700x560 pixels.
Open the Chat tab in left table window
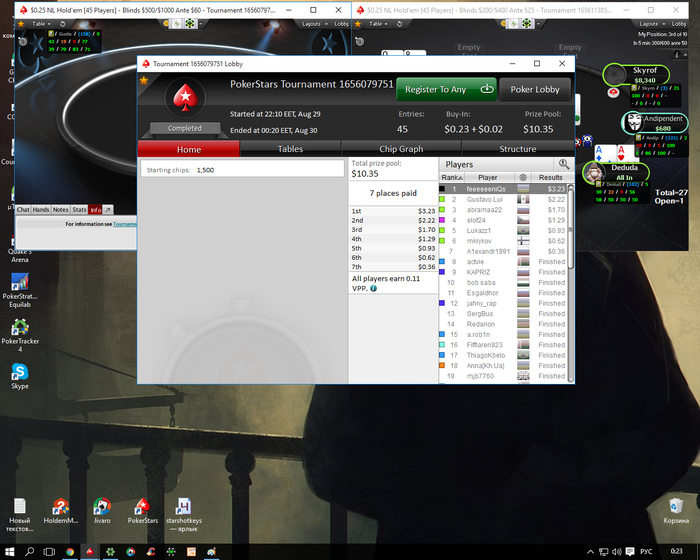23,209
